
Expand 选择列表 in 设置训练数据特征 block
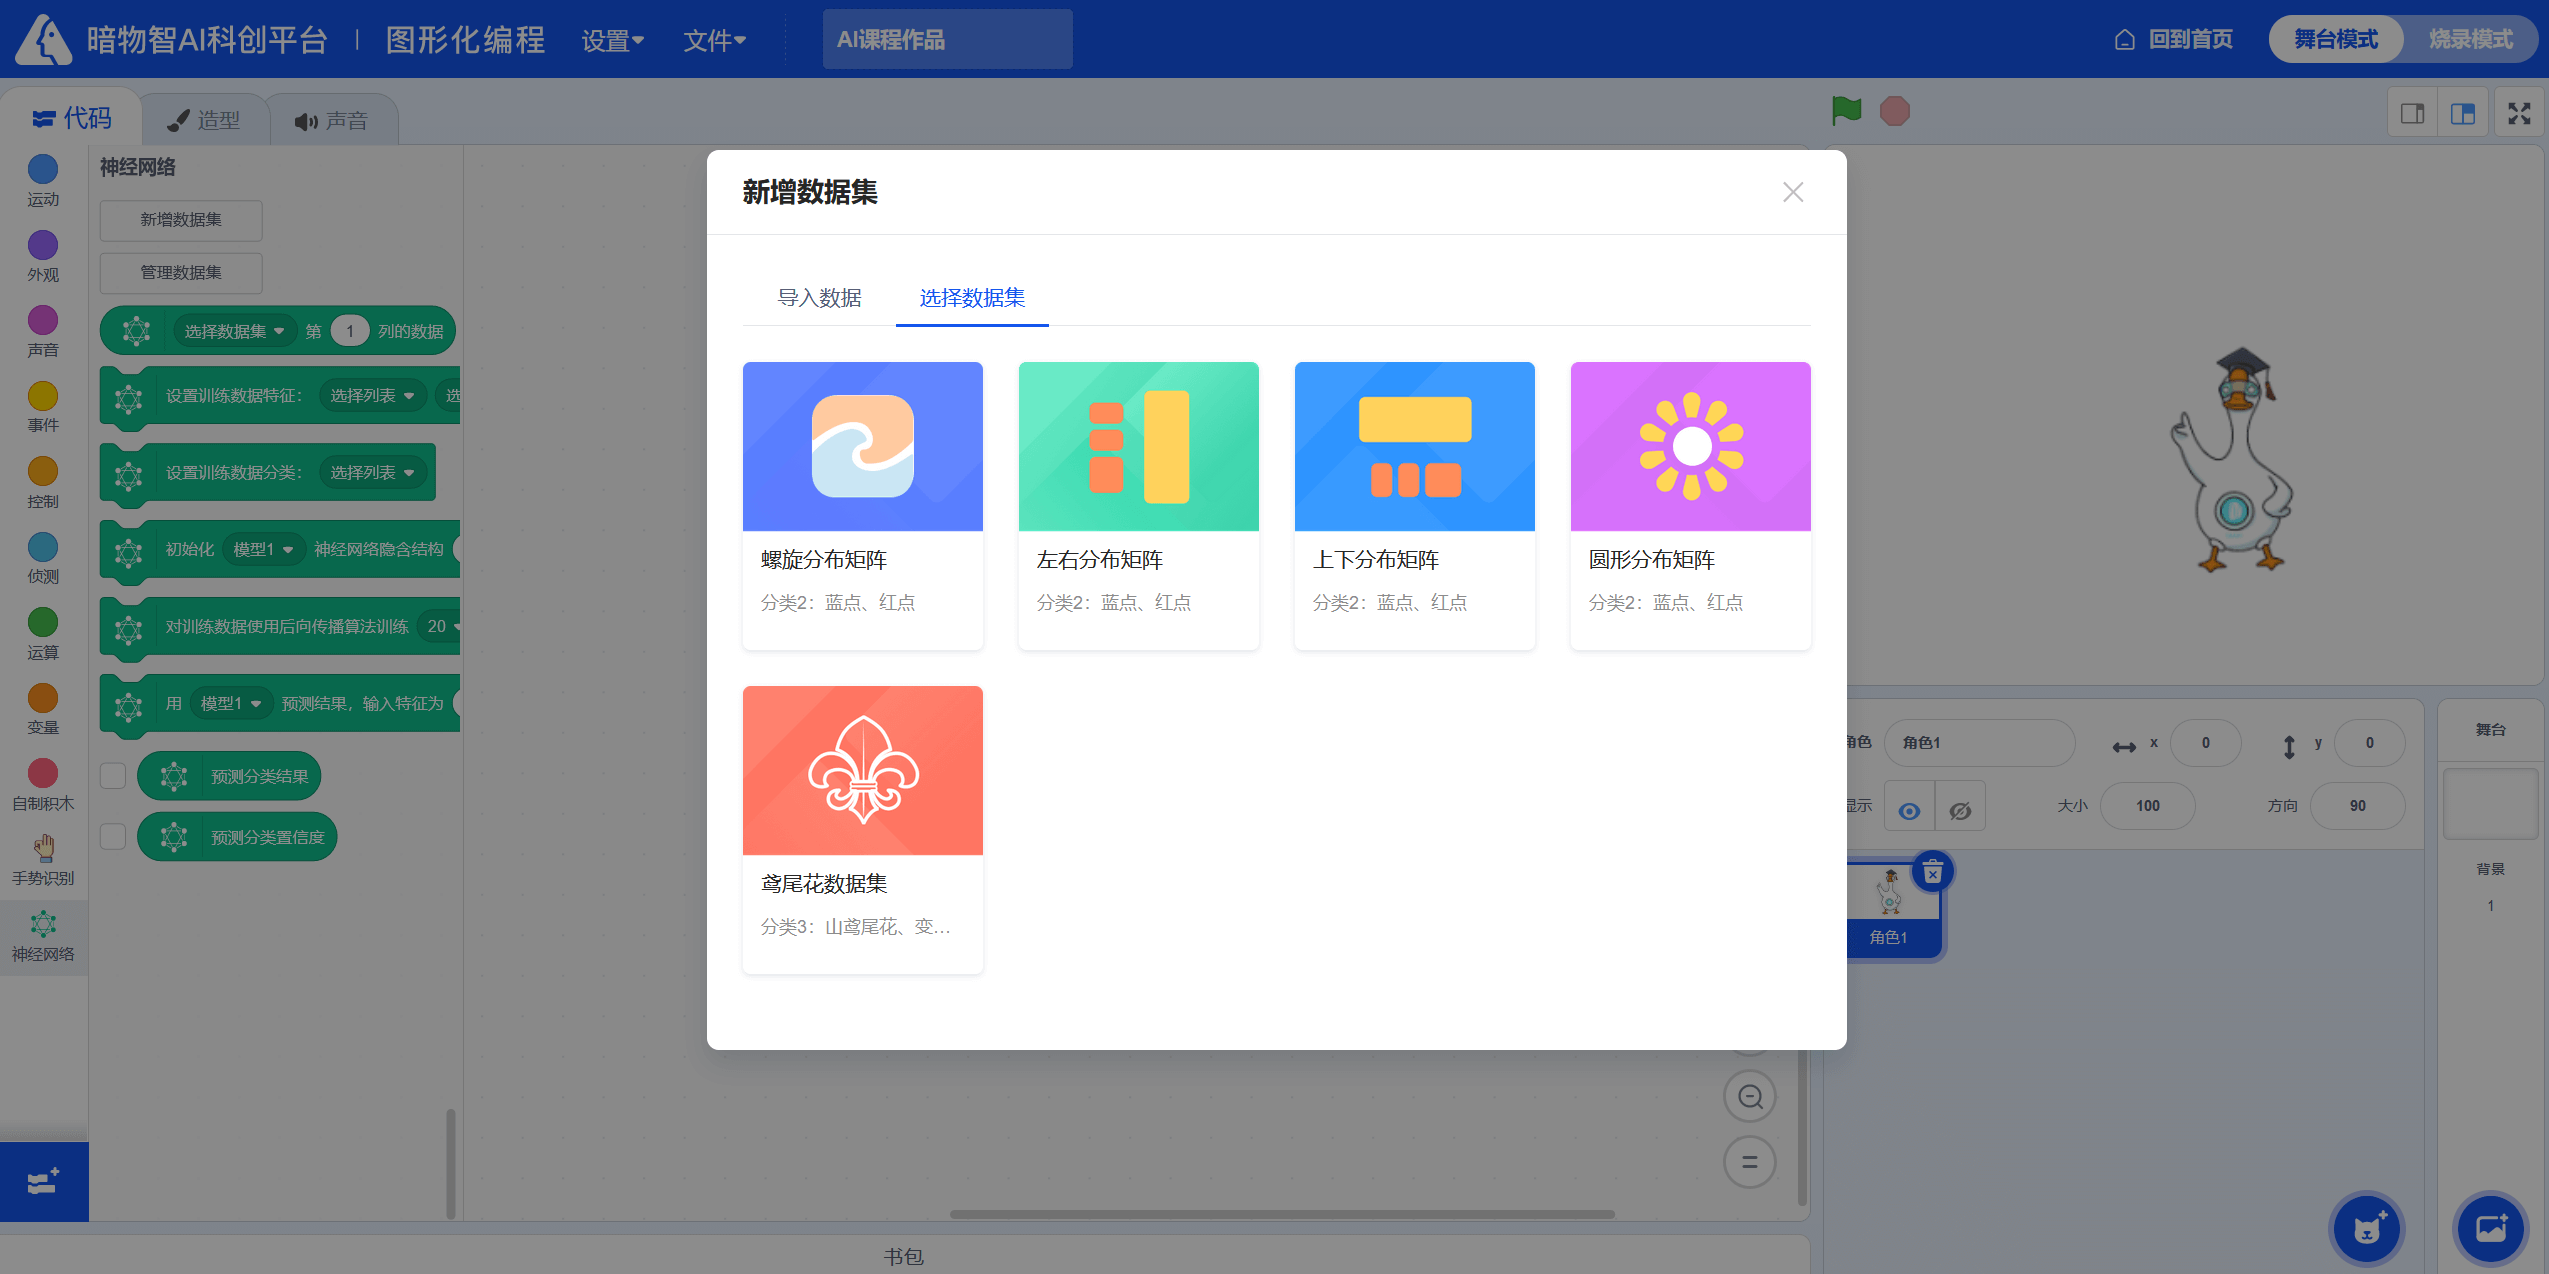(372, 395)
